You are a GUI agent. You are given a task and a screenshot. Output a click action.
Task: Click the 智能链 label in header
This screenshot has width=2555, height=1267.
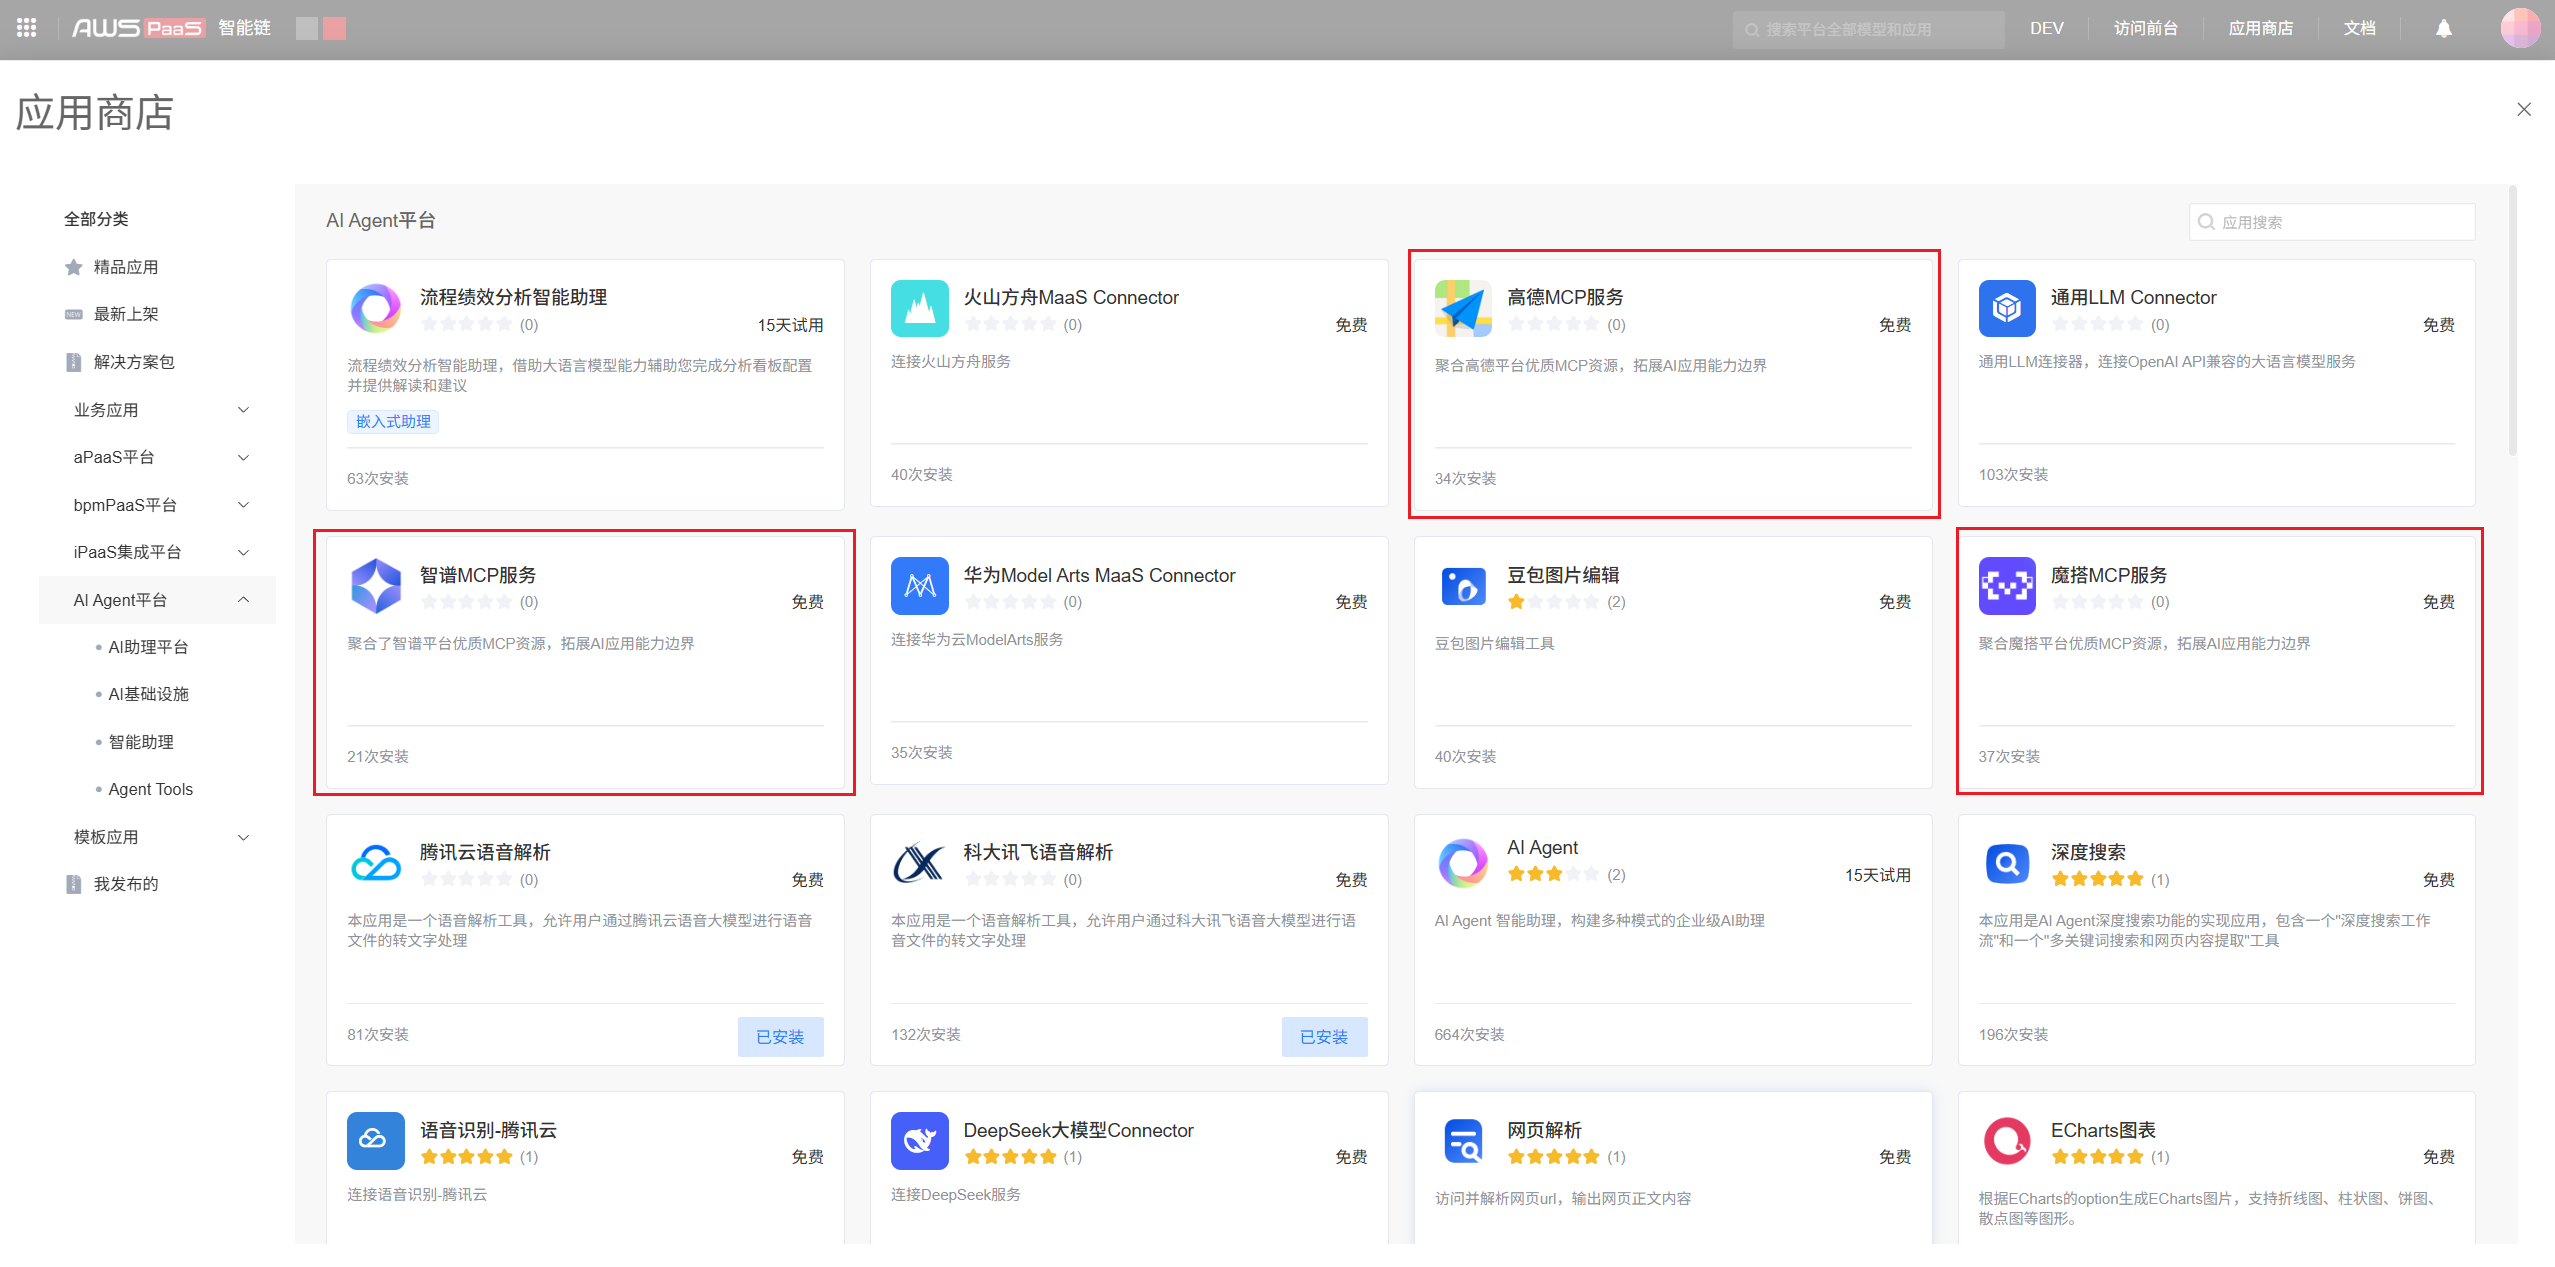point(245,28)
